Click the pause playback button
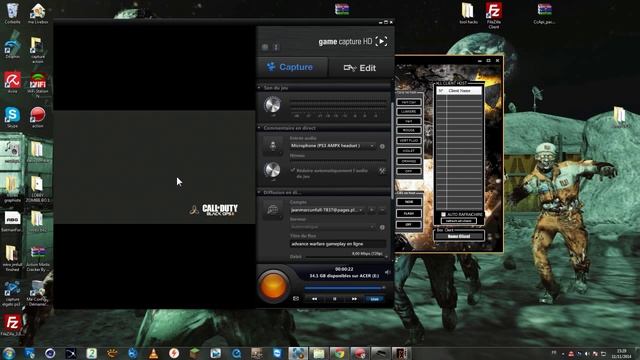The width and height of the screenshot is (640, 360). 334,299
